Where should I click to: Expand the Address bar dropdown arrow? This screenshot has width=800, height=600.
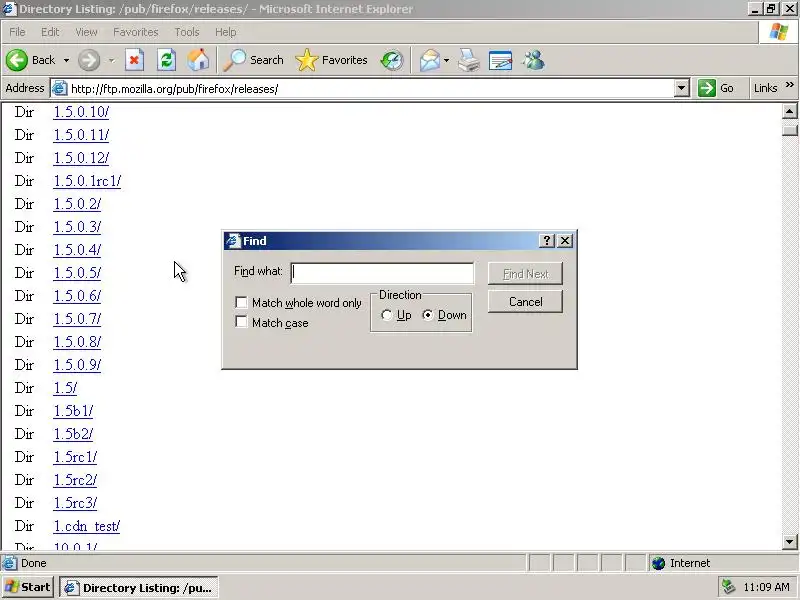pyautogui.click(x=682, y=88)
